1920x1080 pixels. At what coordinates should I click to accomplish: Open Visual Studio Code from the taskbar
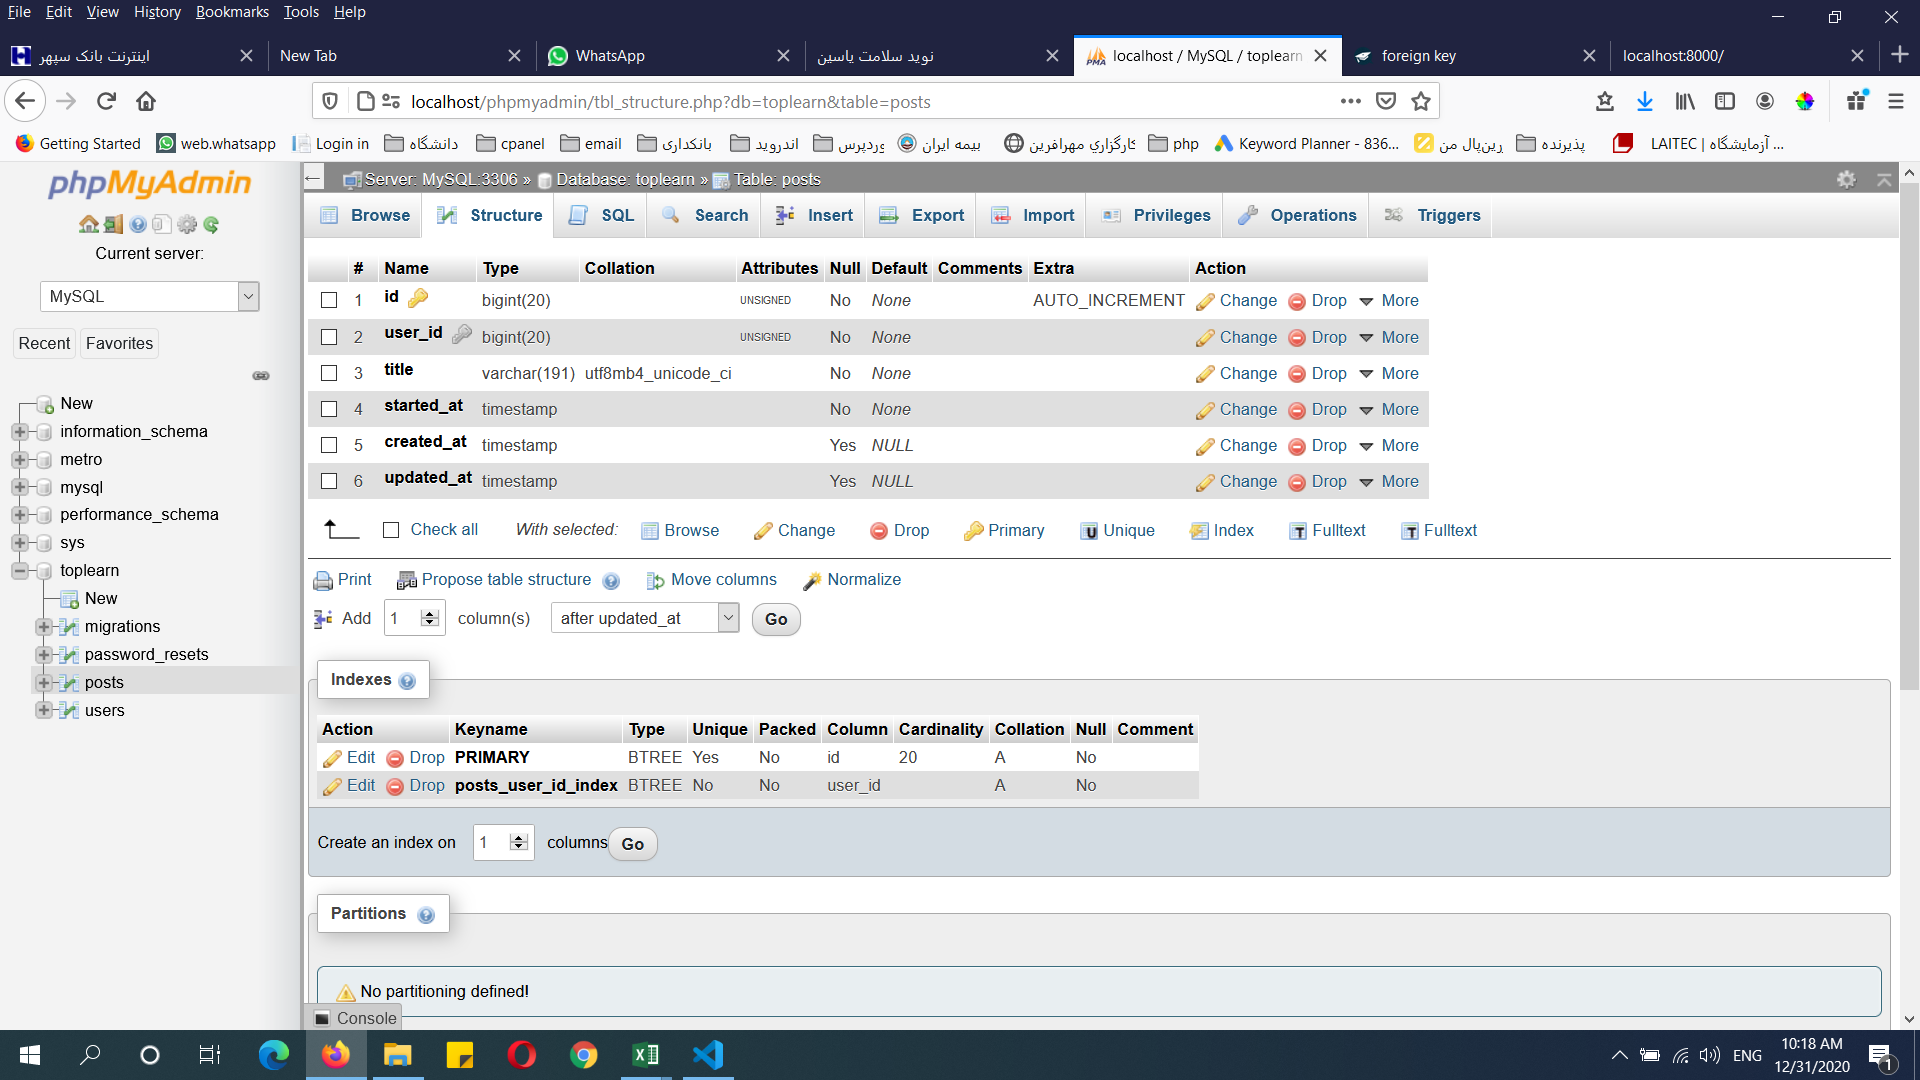pos(708,1054)
